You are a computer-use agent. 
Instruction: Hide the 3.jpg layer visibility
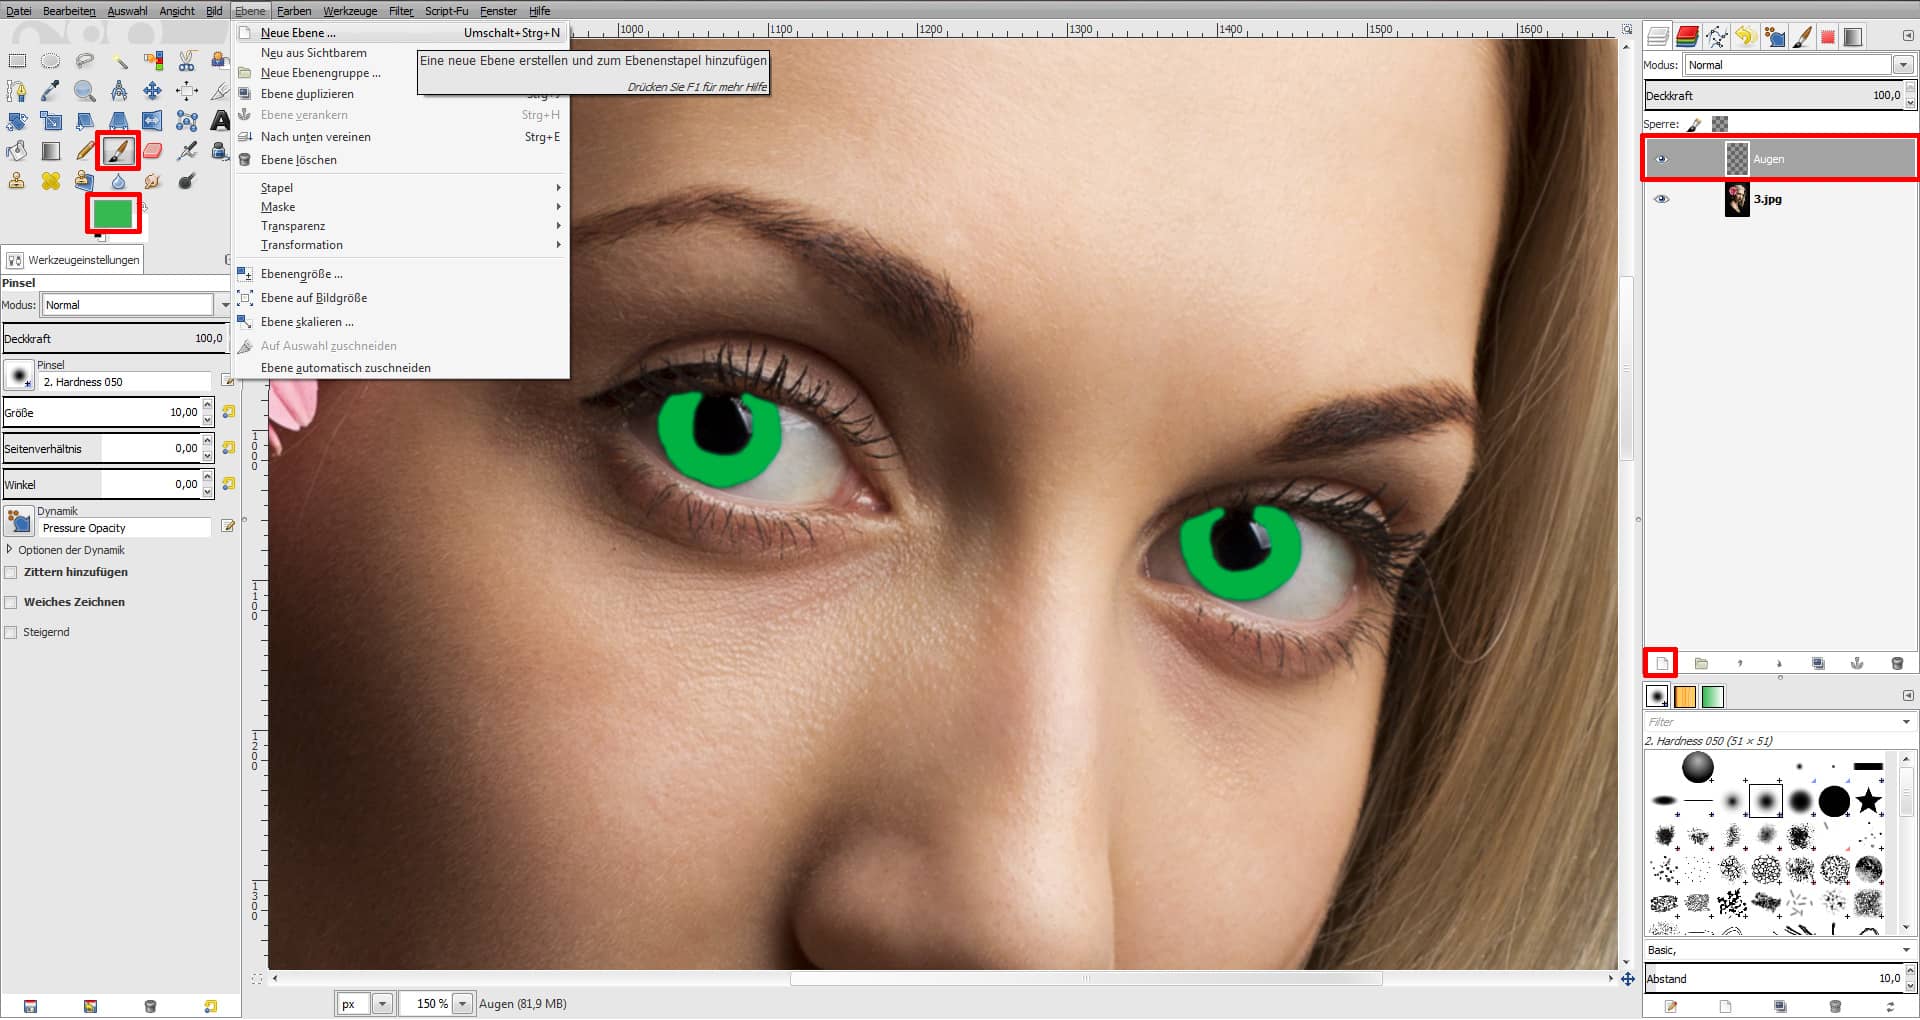click(x=1662, y=199)
